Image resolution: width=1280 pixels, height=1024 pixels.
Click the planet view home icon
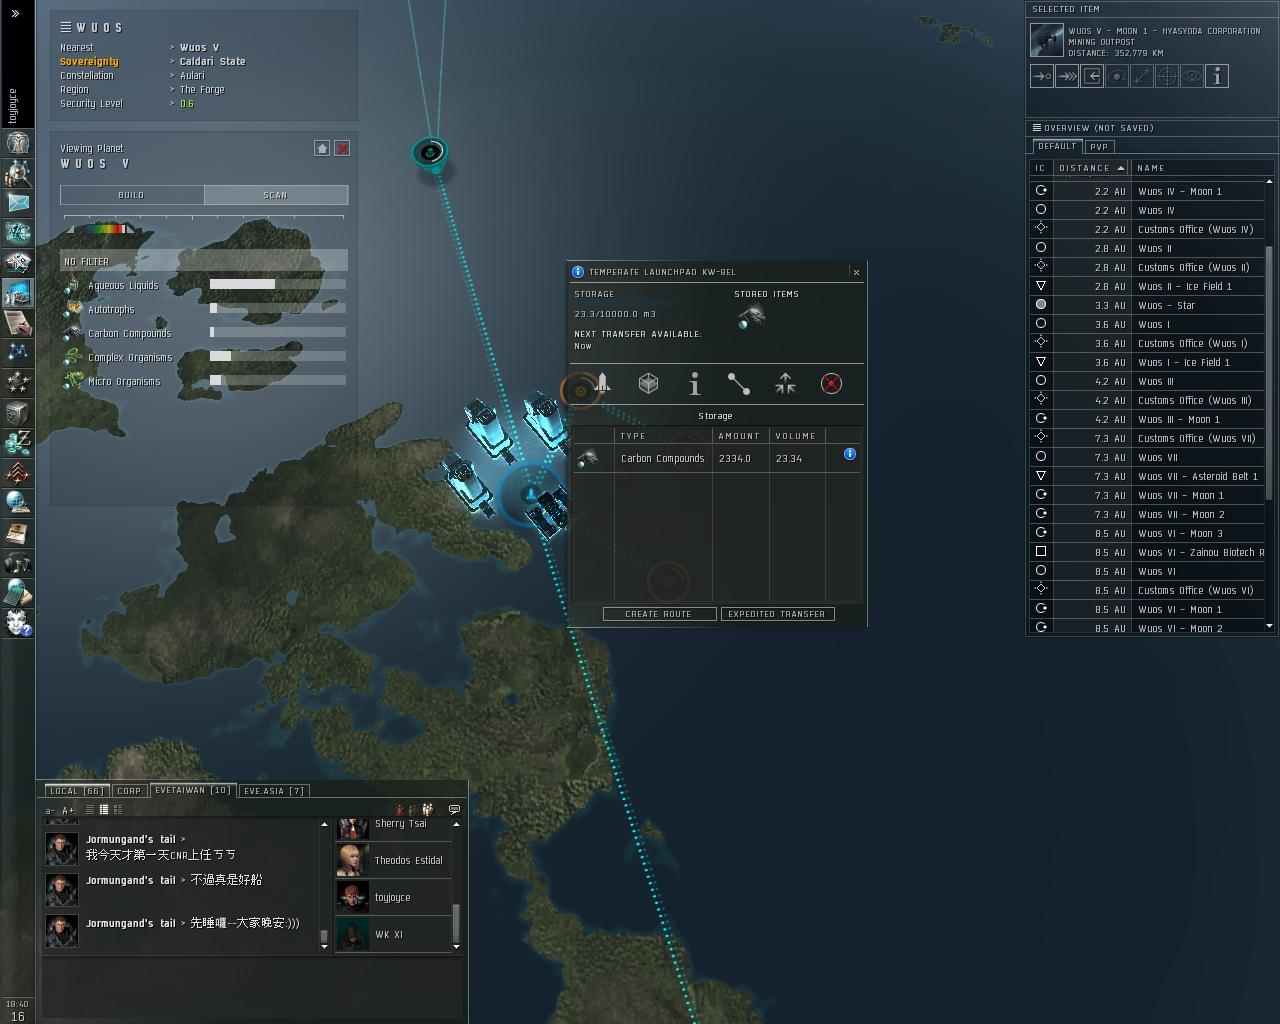[x=322, y=148]
